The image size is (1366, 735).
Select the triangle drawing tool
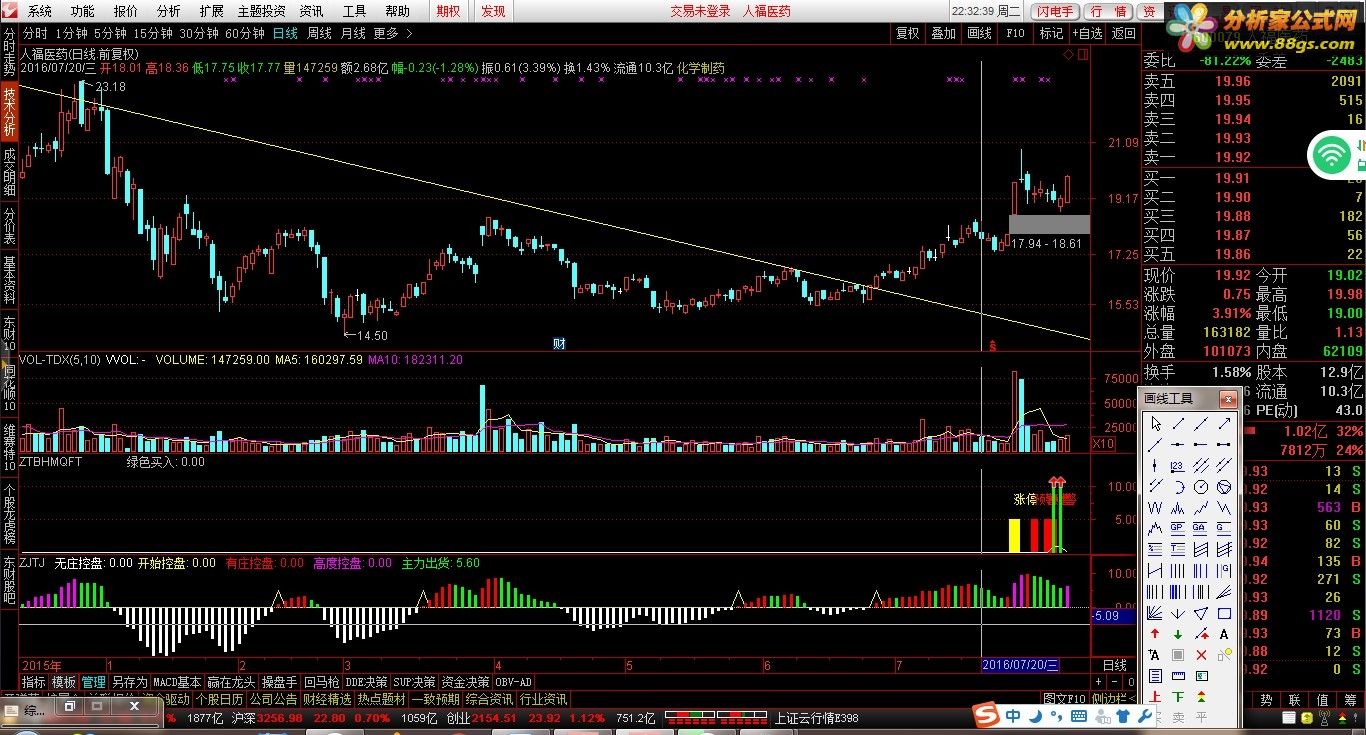point(1200,612)
